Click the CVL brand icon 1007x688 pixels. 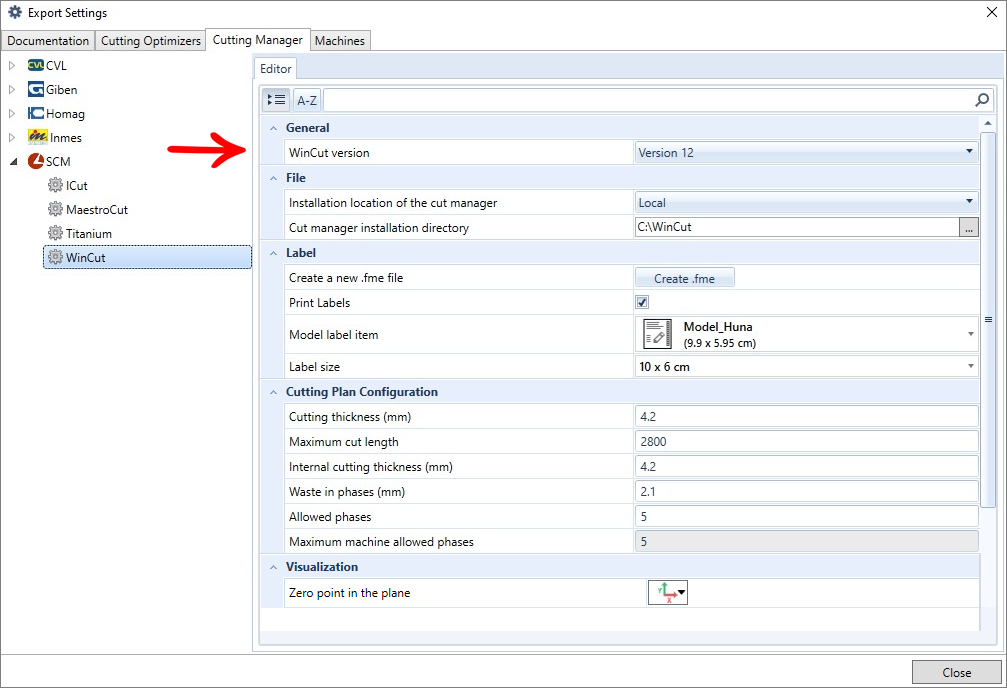click(x=36, y=66)
